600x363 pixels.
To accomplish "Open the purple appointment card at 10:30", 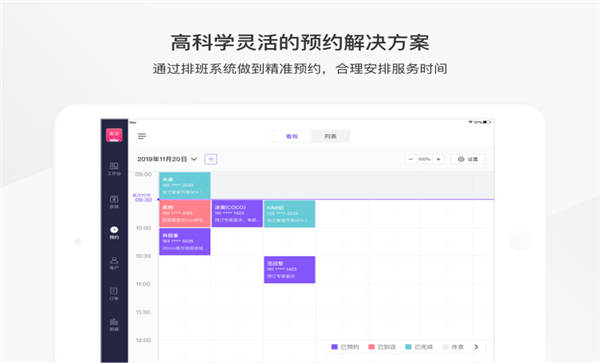I will tap(290, 270).
